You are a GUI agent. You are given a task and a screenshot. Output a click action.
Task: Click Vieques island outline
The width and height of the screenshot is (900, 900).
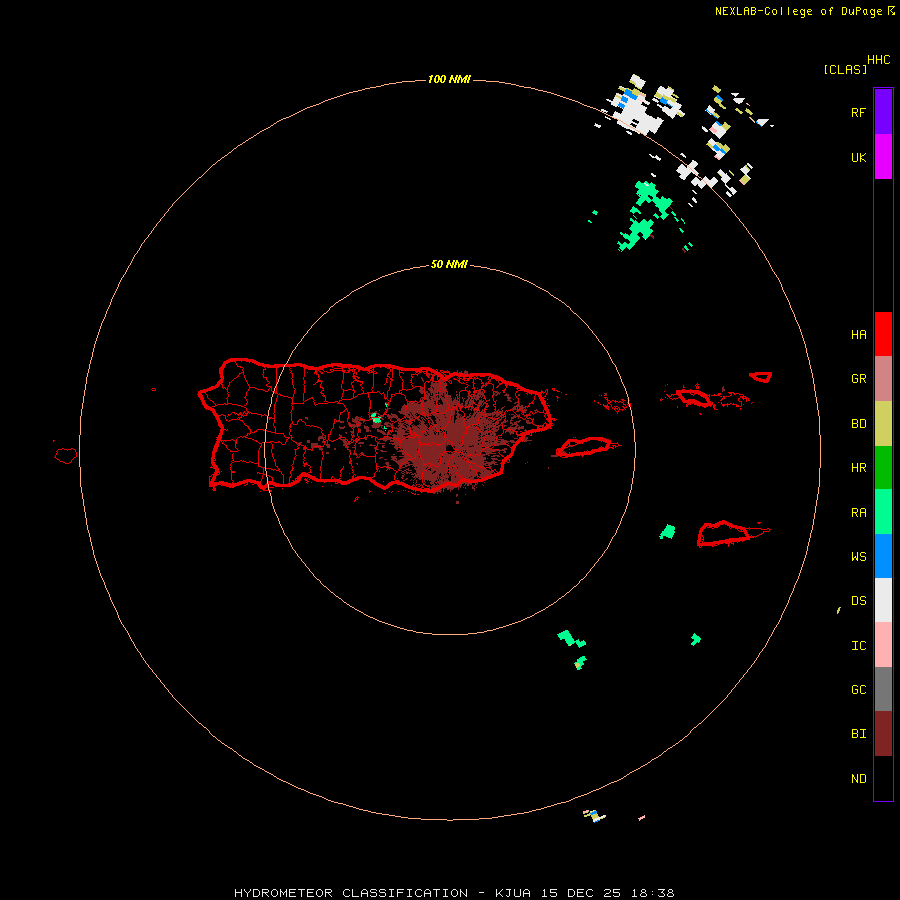point(584,447)
